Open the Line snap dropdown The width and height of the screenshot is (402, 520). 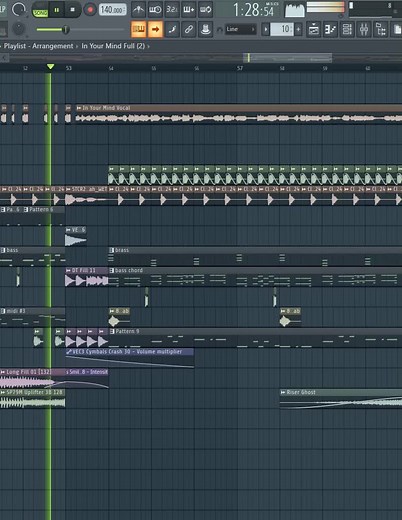[241, 29]
